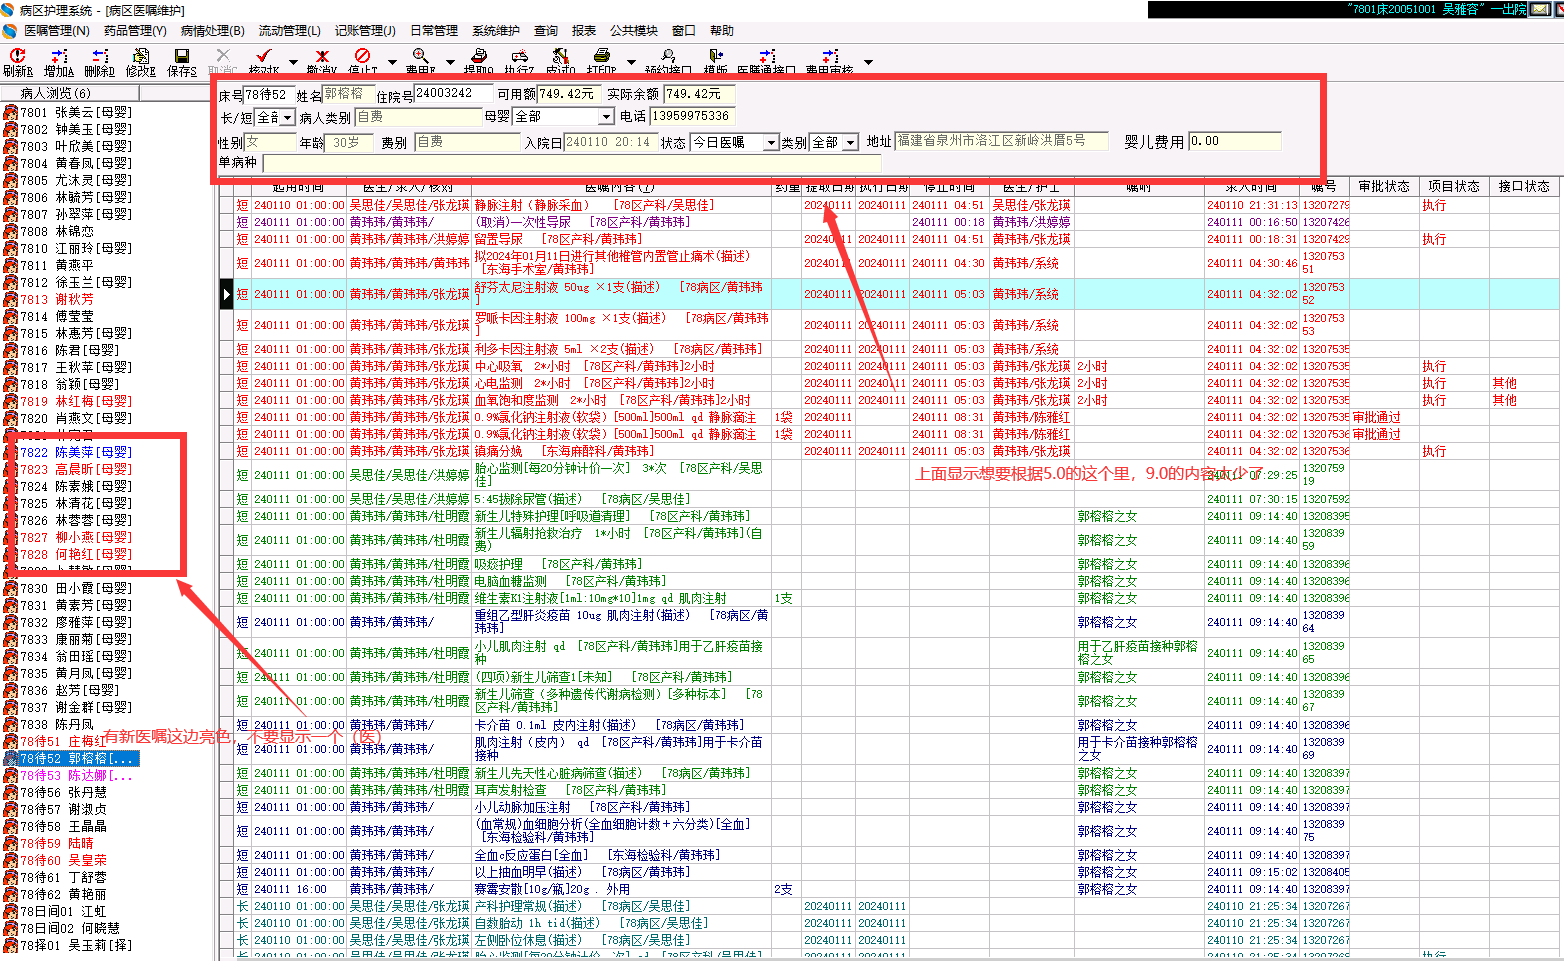Click patient icon for 7801 张美云

(x=11, y=112)
